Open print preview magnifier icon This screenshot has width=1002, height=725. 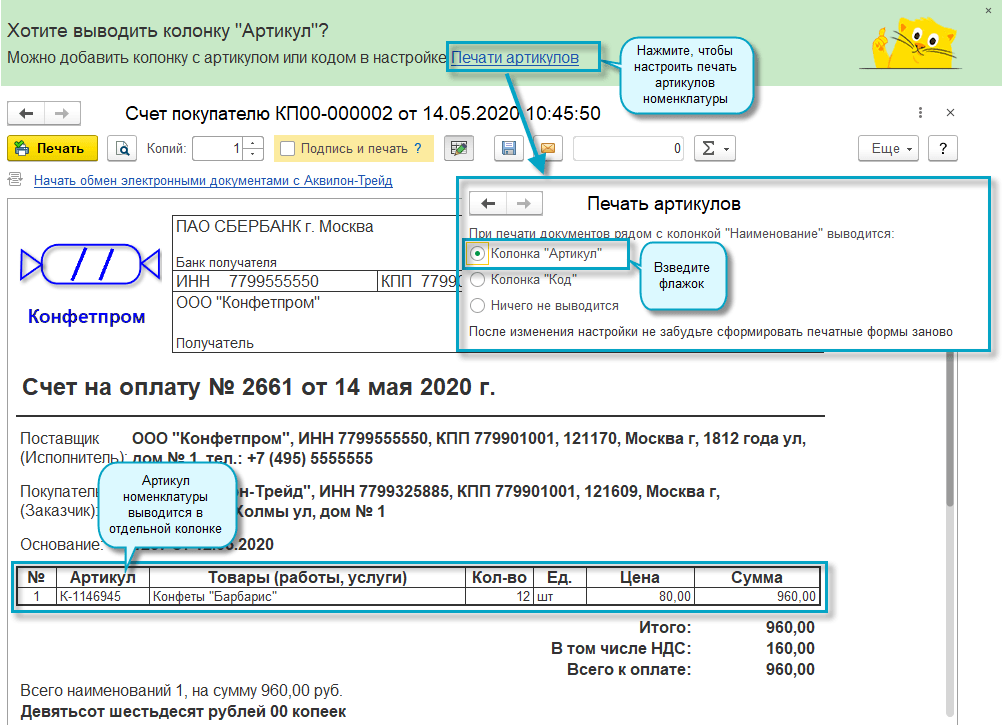pos(122,148)
